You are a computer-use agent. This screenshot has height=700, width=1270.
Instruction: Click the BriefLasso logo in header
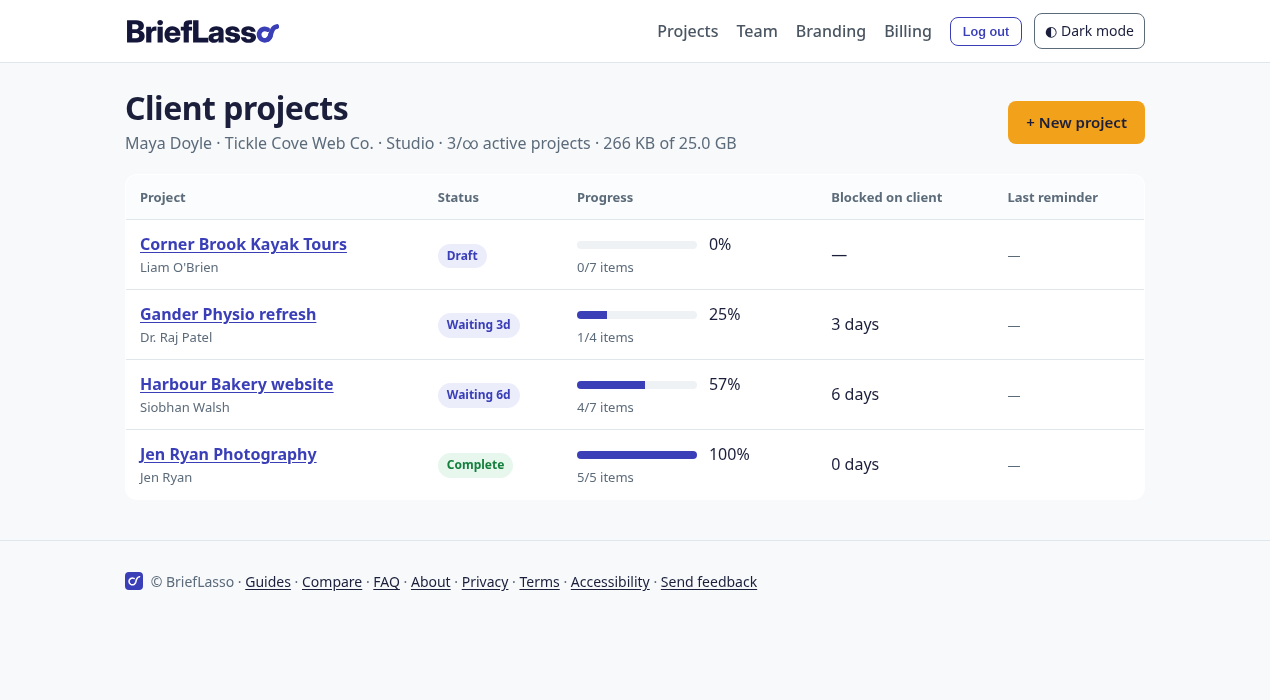click(203, 31)
